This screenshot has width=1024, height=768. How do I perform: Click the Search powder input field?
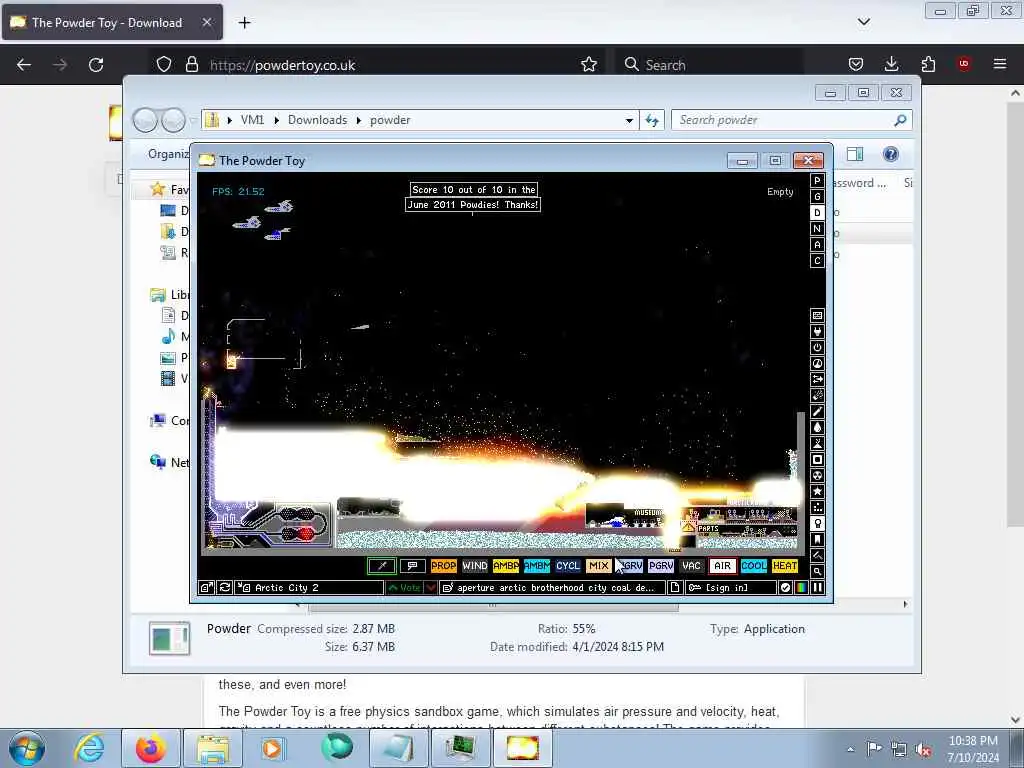pyautogui.click(x=784, y=120)
